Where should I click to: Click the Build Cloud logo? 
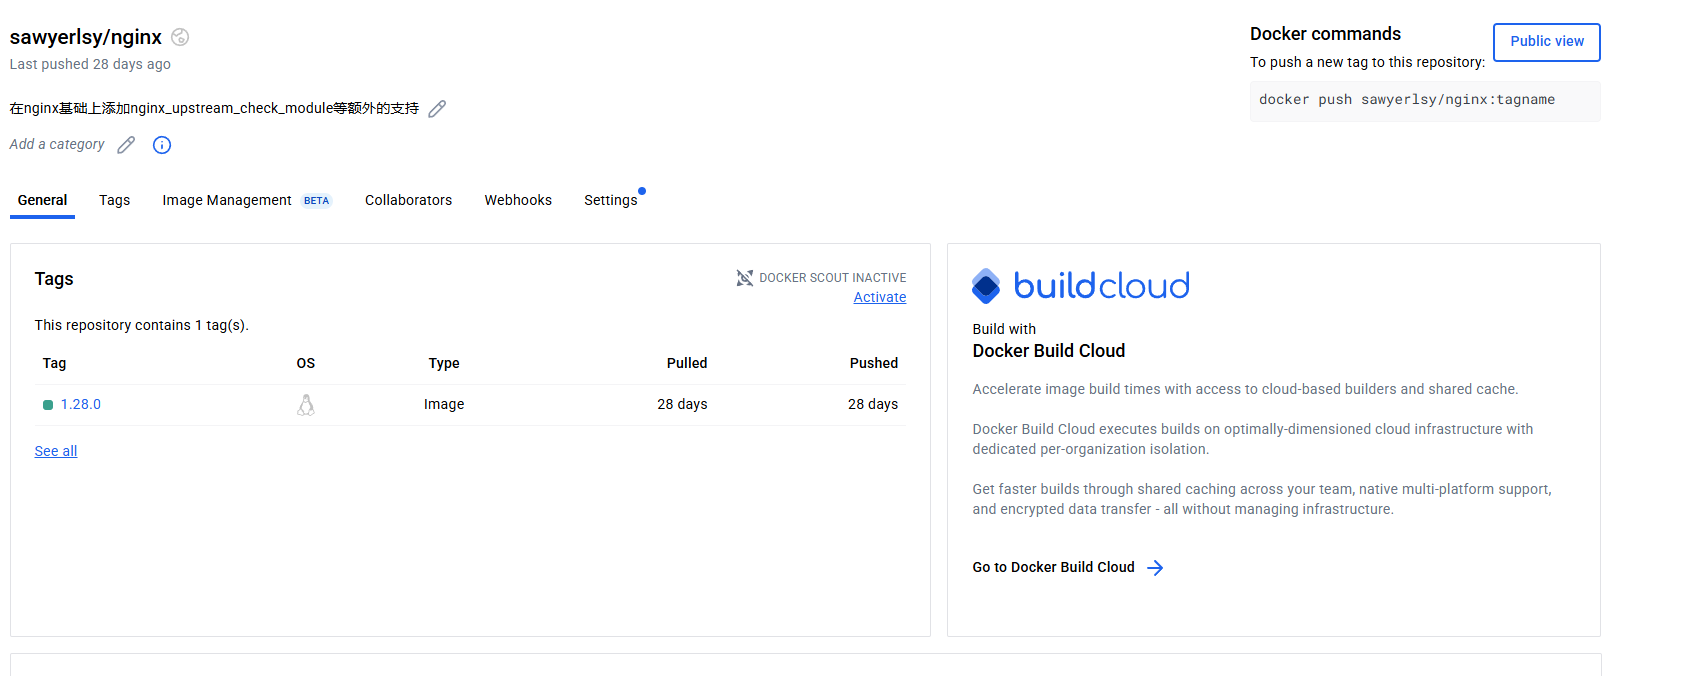click(1081, 286)
